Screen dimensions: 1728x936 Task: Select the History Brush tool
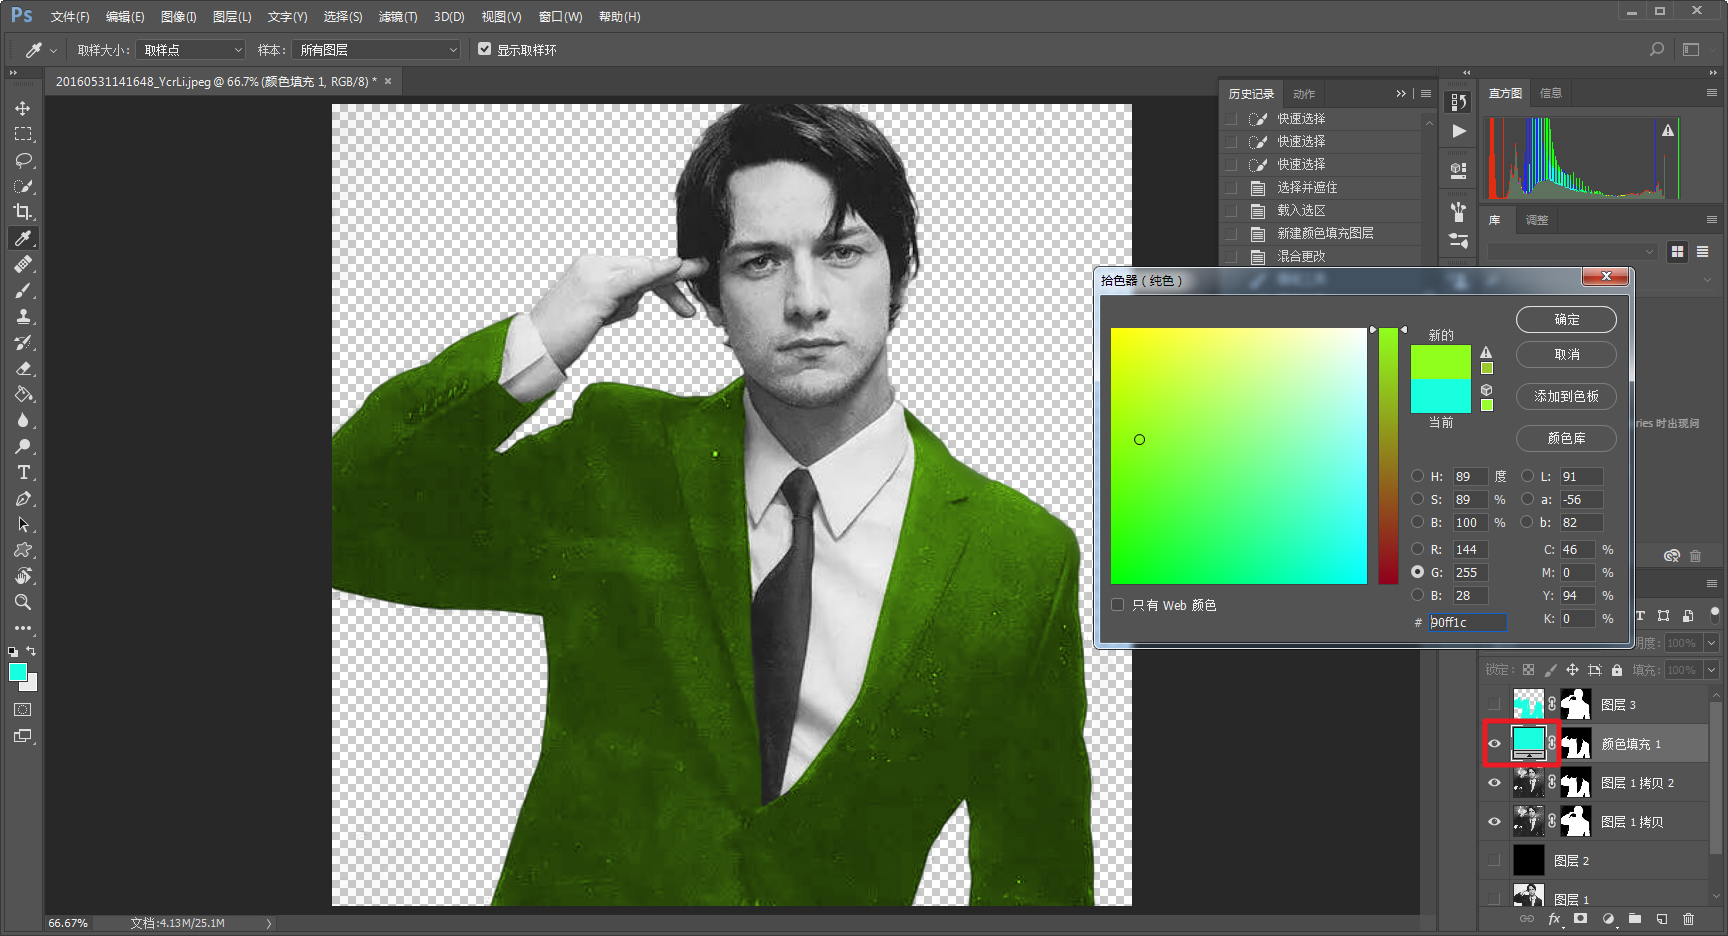coord(22,342)
